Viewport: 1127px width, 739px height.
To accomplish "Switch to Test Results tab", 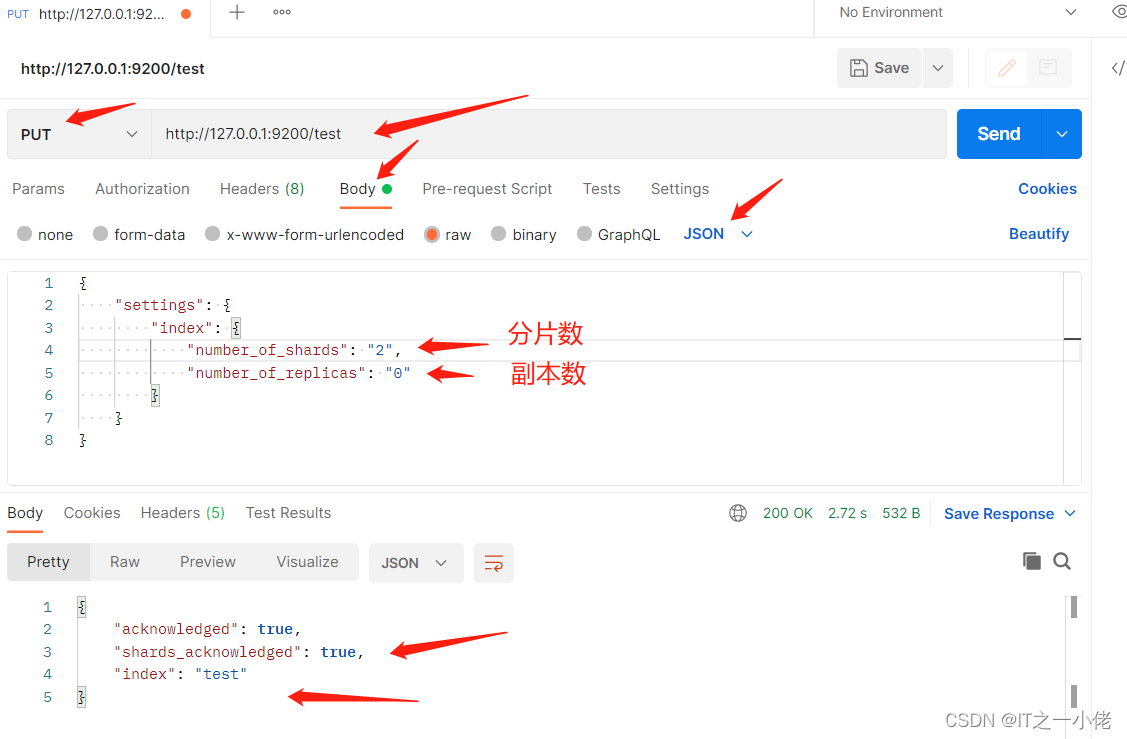I will coord(288,513).
